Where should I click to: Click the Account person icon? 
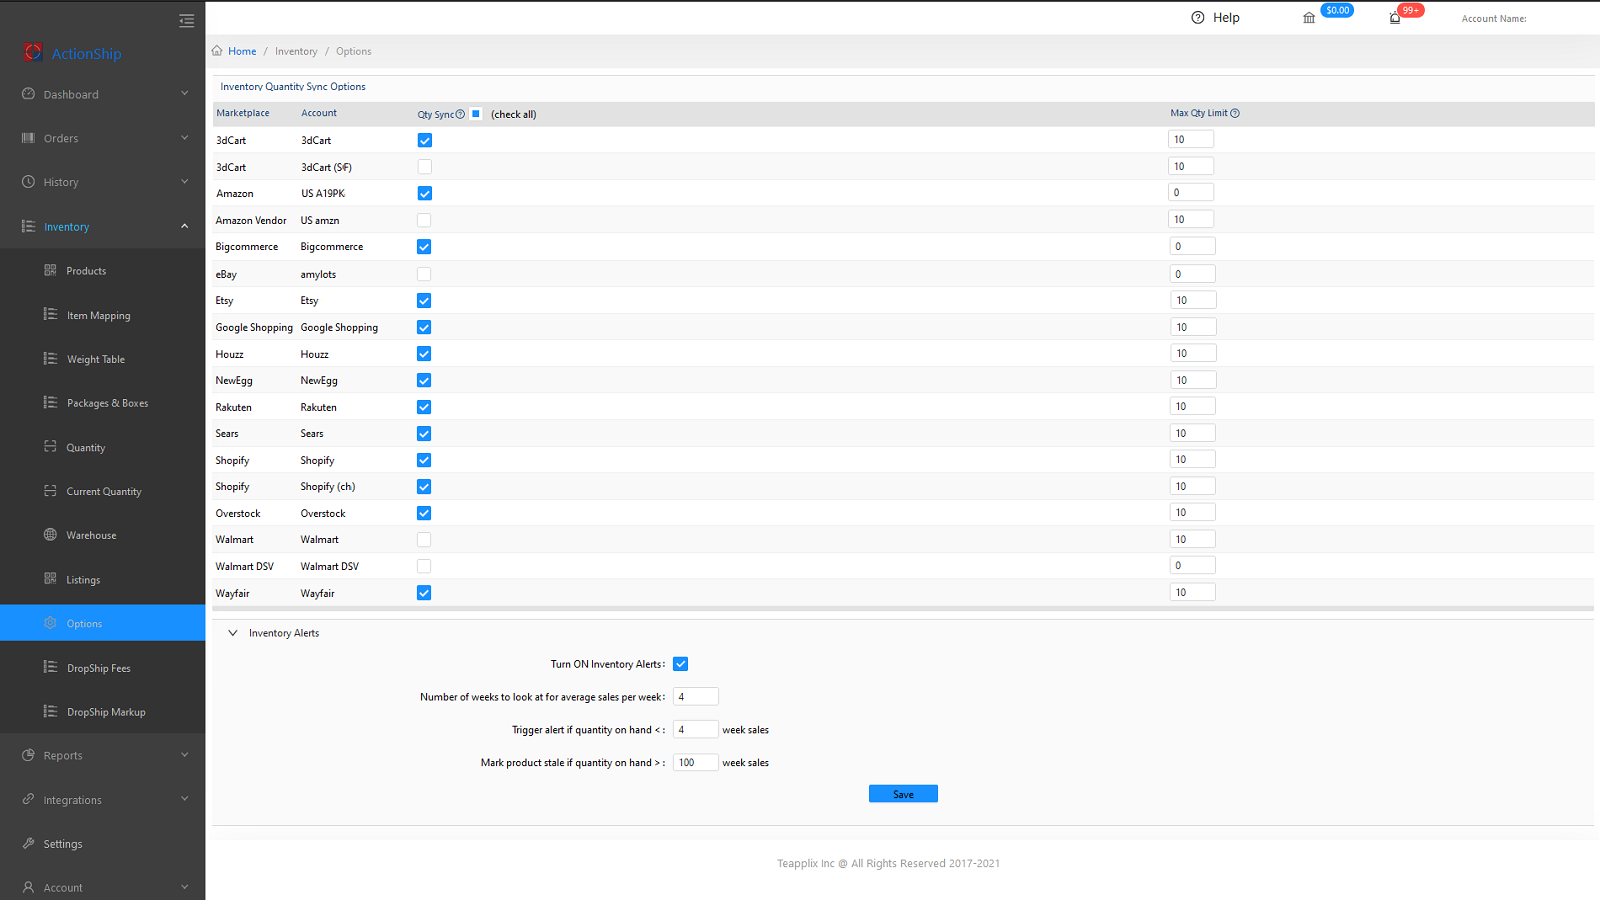click(x=28, y=887)
